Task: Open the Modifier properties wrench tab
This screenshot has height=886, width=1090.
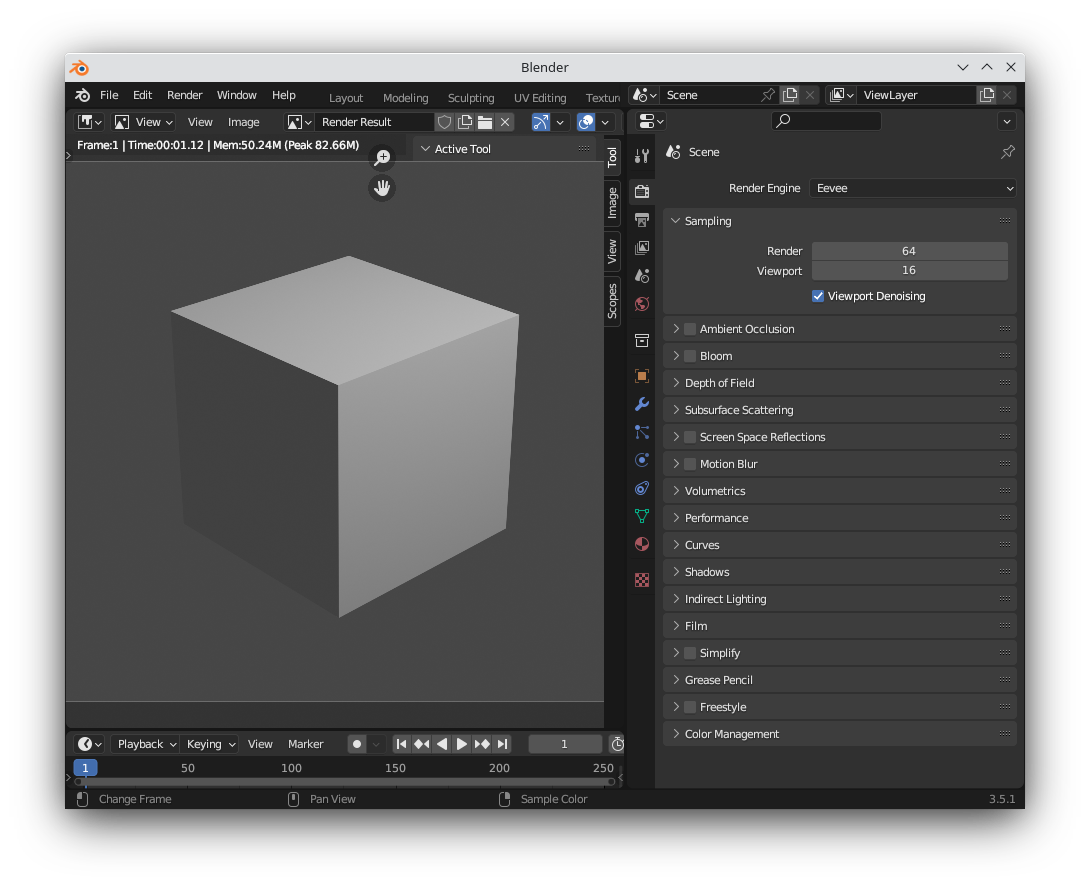Action: click(641, 404)
